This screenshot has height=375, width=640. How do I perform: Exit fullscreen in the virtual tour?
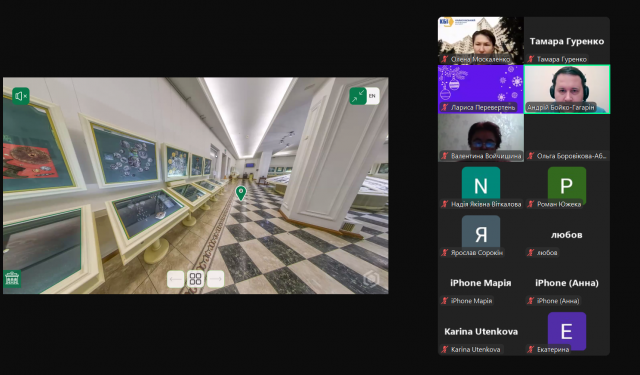(358, 96)
